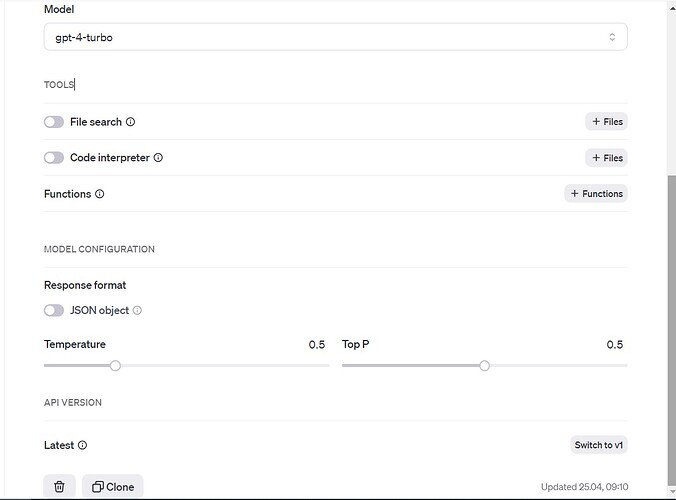Viewport: 676px width, 500px height.
Task: Enable the File search toggle
Action: pos(54,122)
